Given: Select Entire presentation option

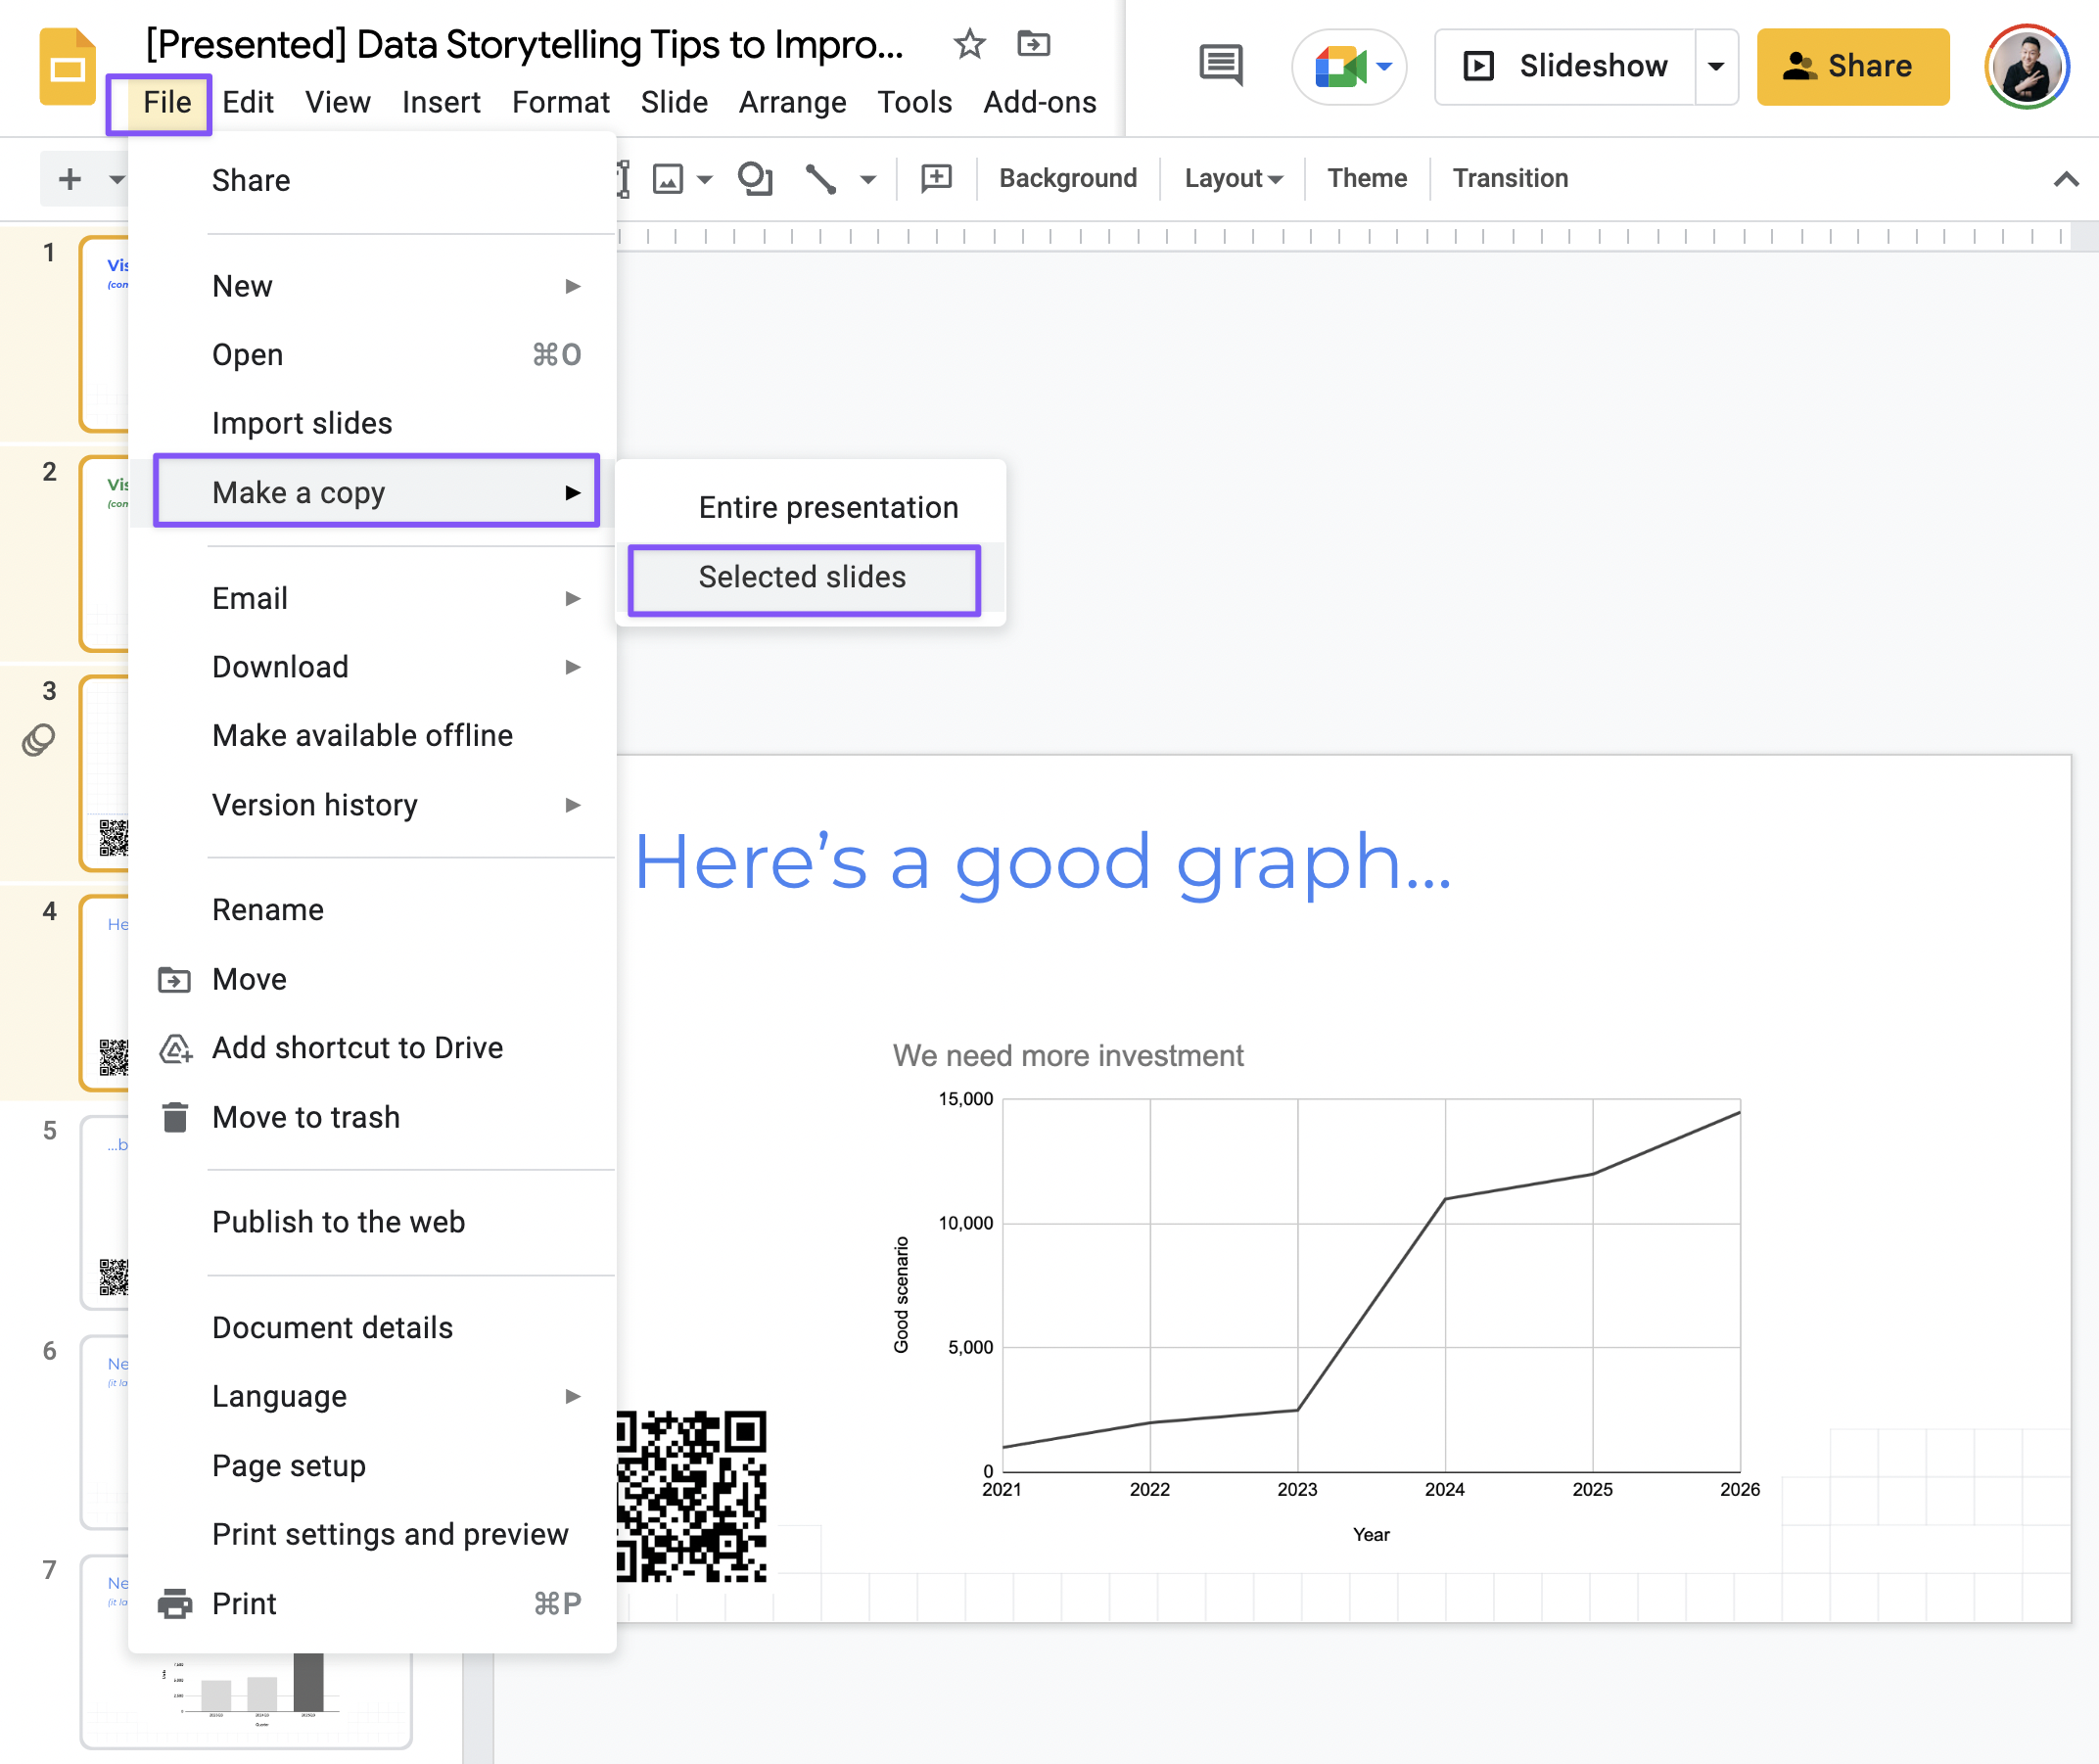Looking at the screenshot, I should click(x=827, y=508).
